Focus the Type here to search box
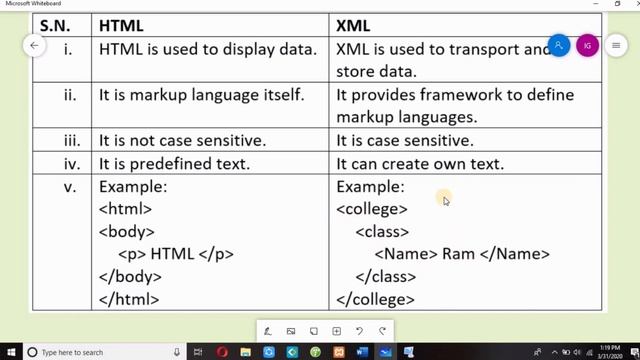The image size is (640, 360). [x=104, y=352]
